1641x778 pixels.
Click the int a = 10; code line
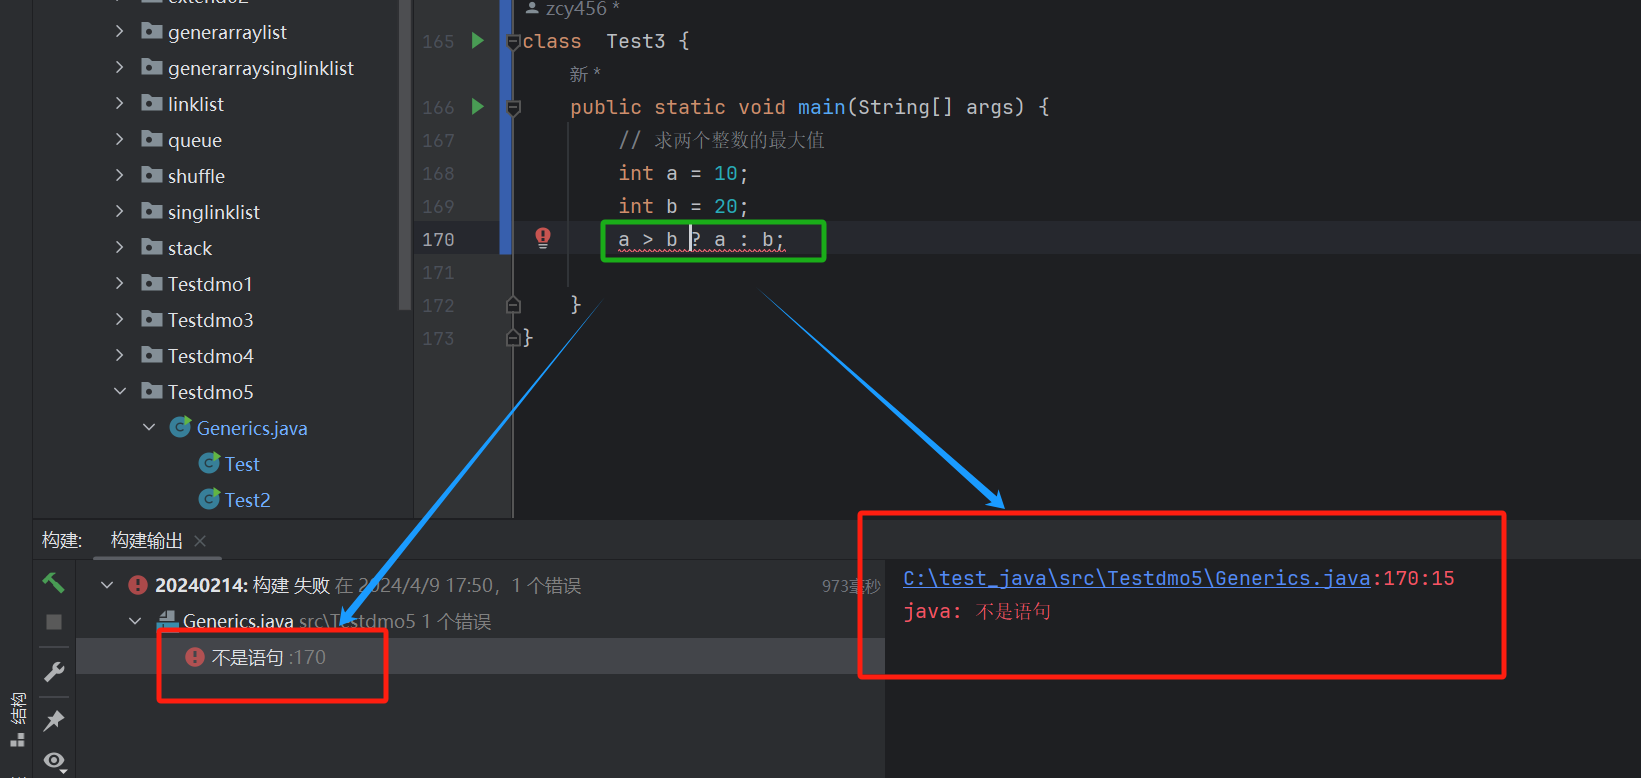click(683, 173)
